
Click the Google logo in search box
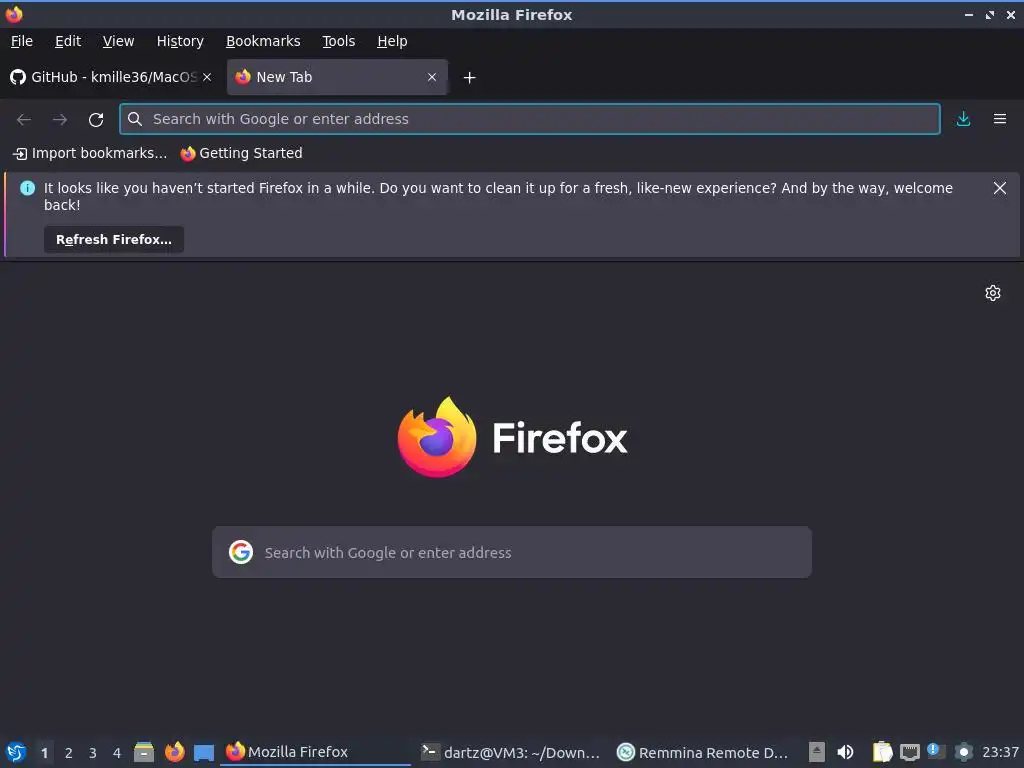coord(241,552)
